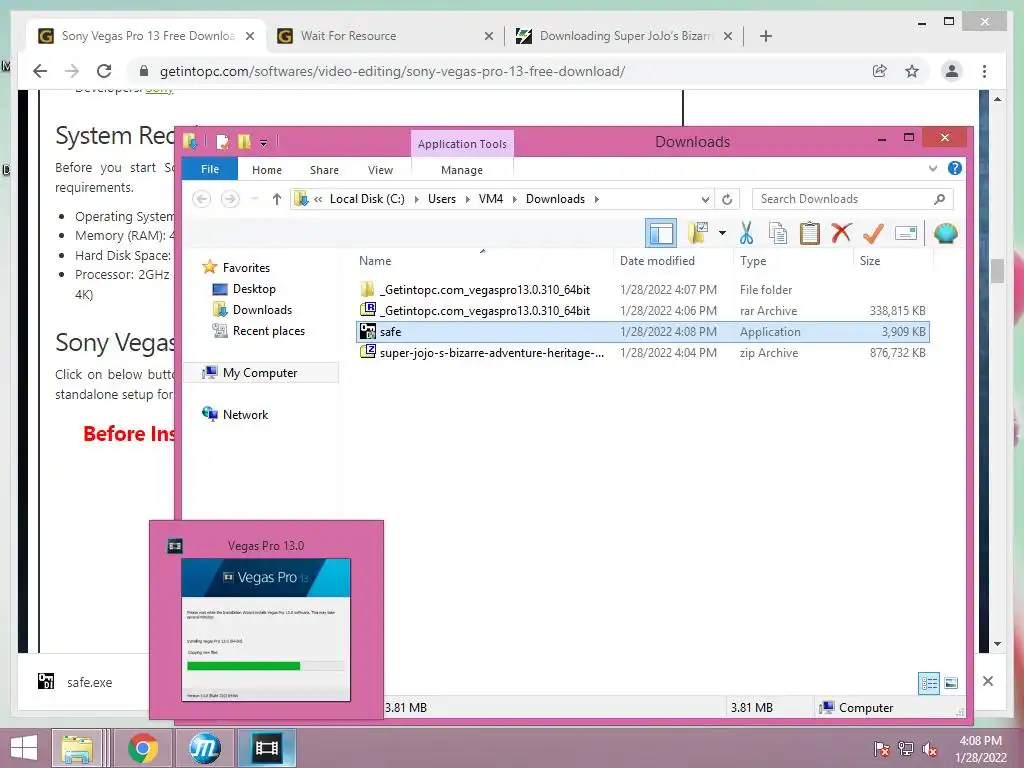Expand the ribbon with the chevron
Screen dimensions: 1024x768
click(933, 168)
